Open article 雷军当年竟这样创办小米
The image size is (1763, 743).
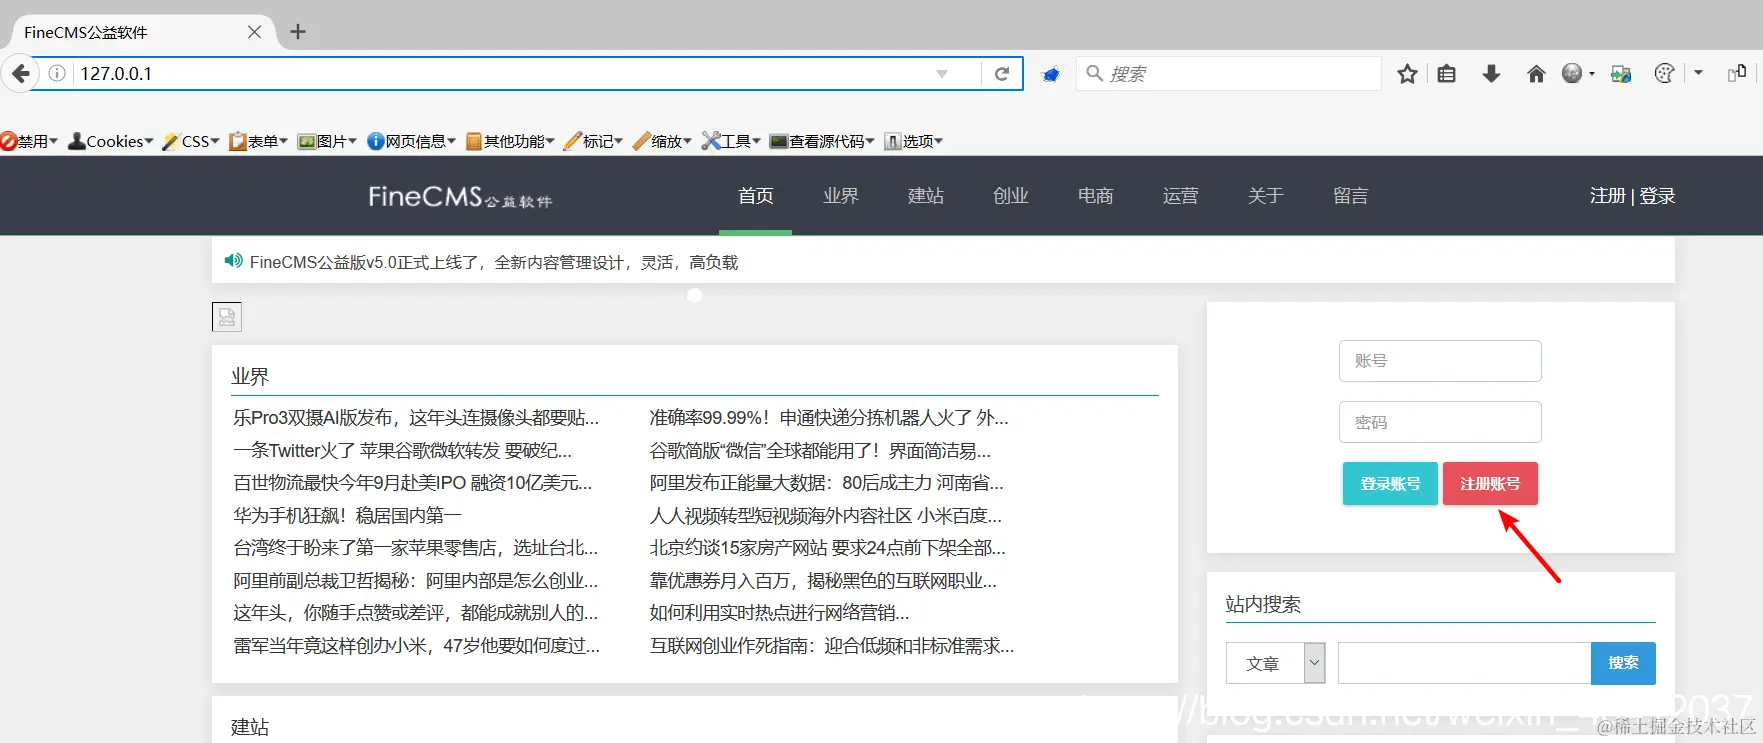click(x=416, y=646)
